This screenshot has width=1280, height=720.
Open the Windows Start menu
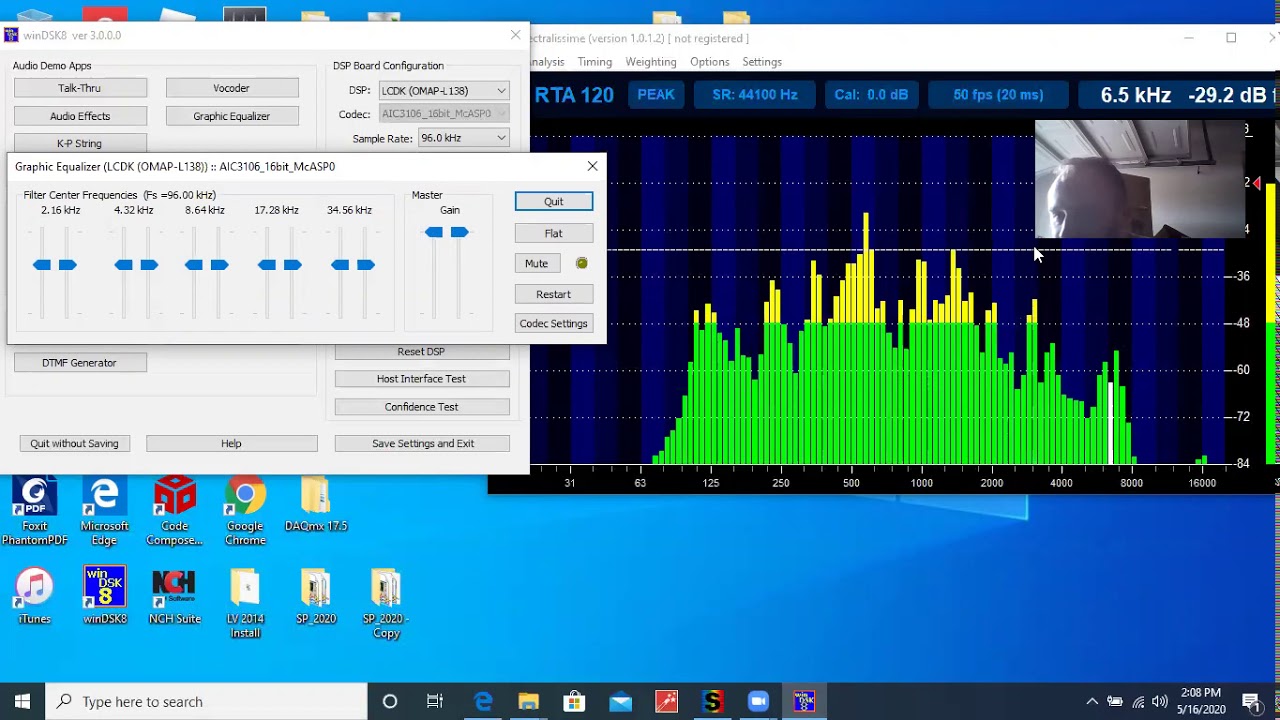click(x=22, y=701)
